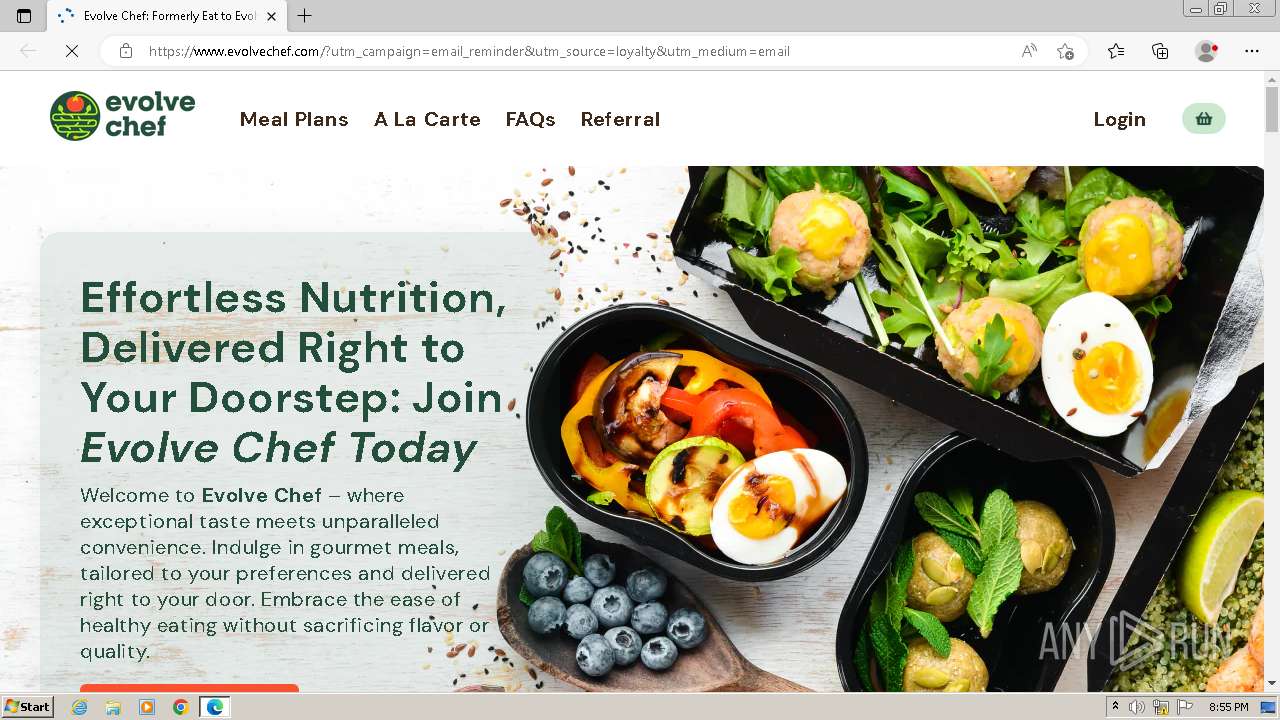Image resolution: width=1280 pixels, height=720 pixels.
Task: Go to Meal Plans page
Action: coord(294,119)
